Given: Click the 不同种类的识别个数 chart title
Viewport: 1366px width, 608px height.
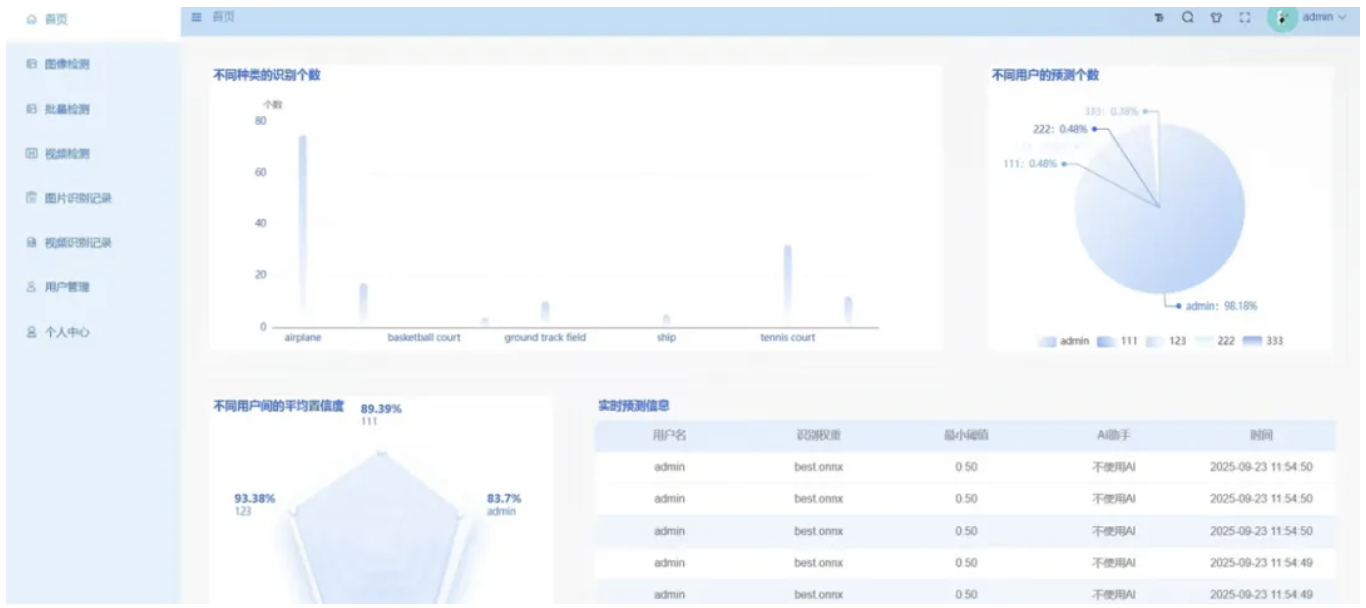Looking at the screenshot, I should [x=267, y=75].
